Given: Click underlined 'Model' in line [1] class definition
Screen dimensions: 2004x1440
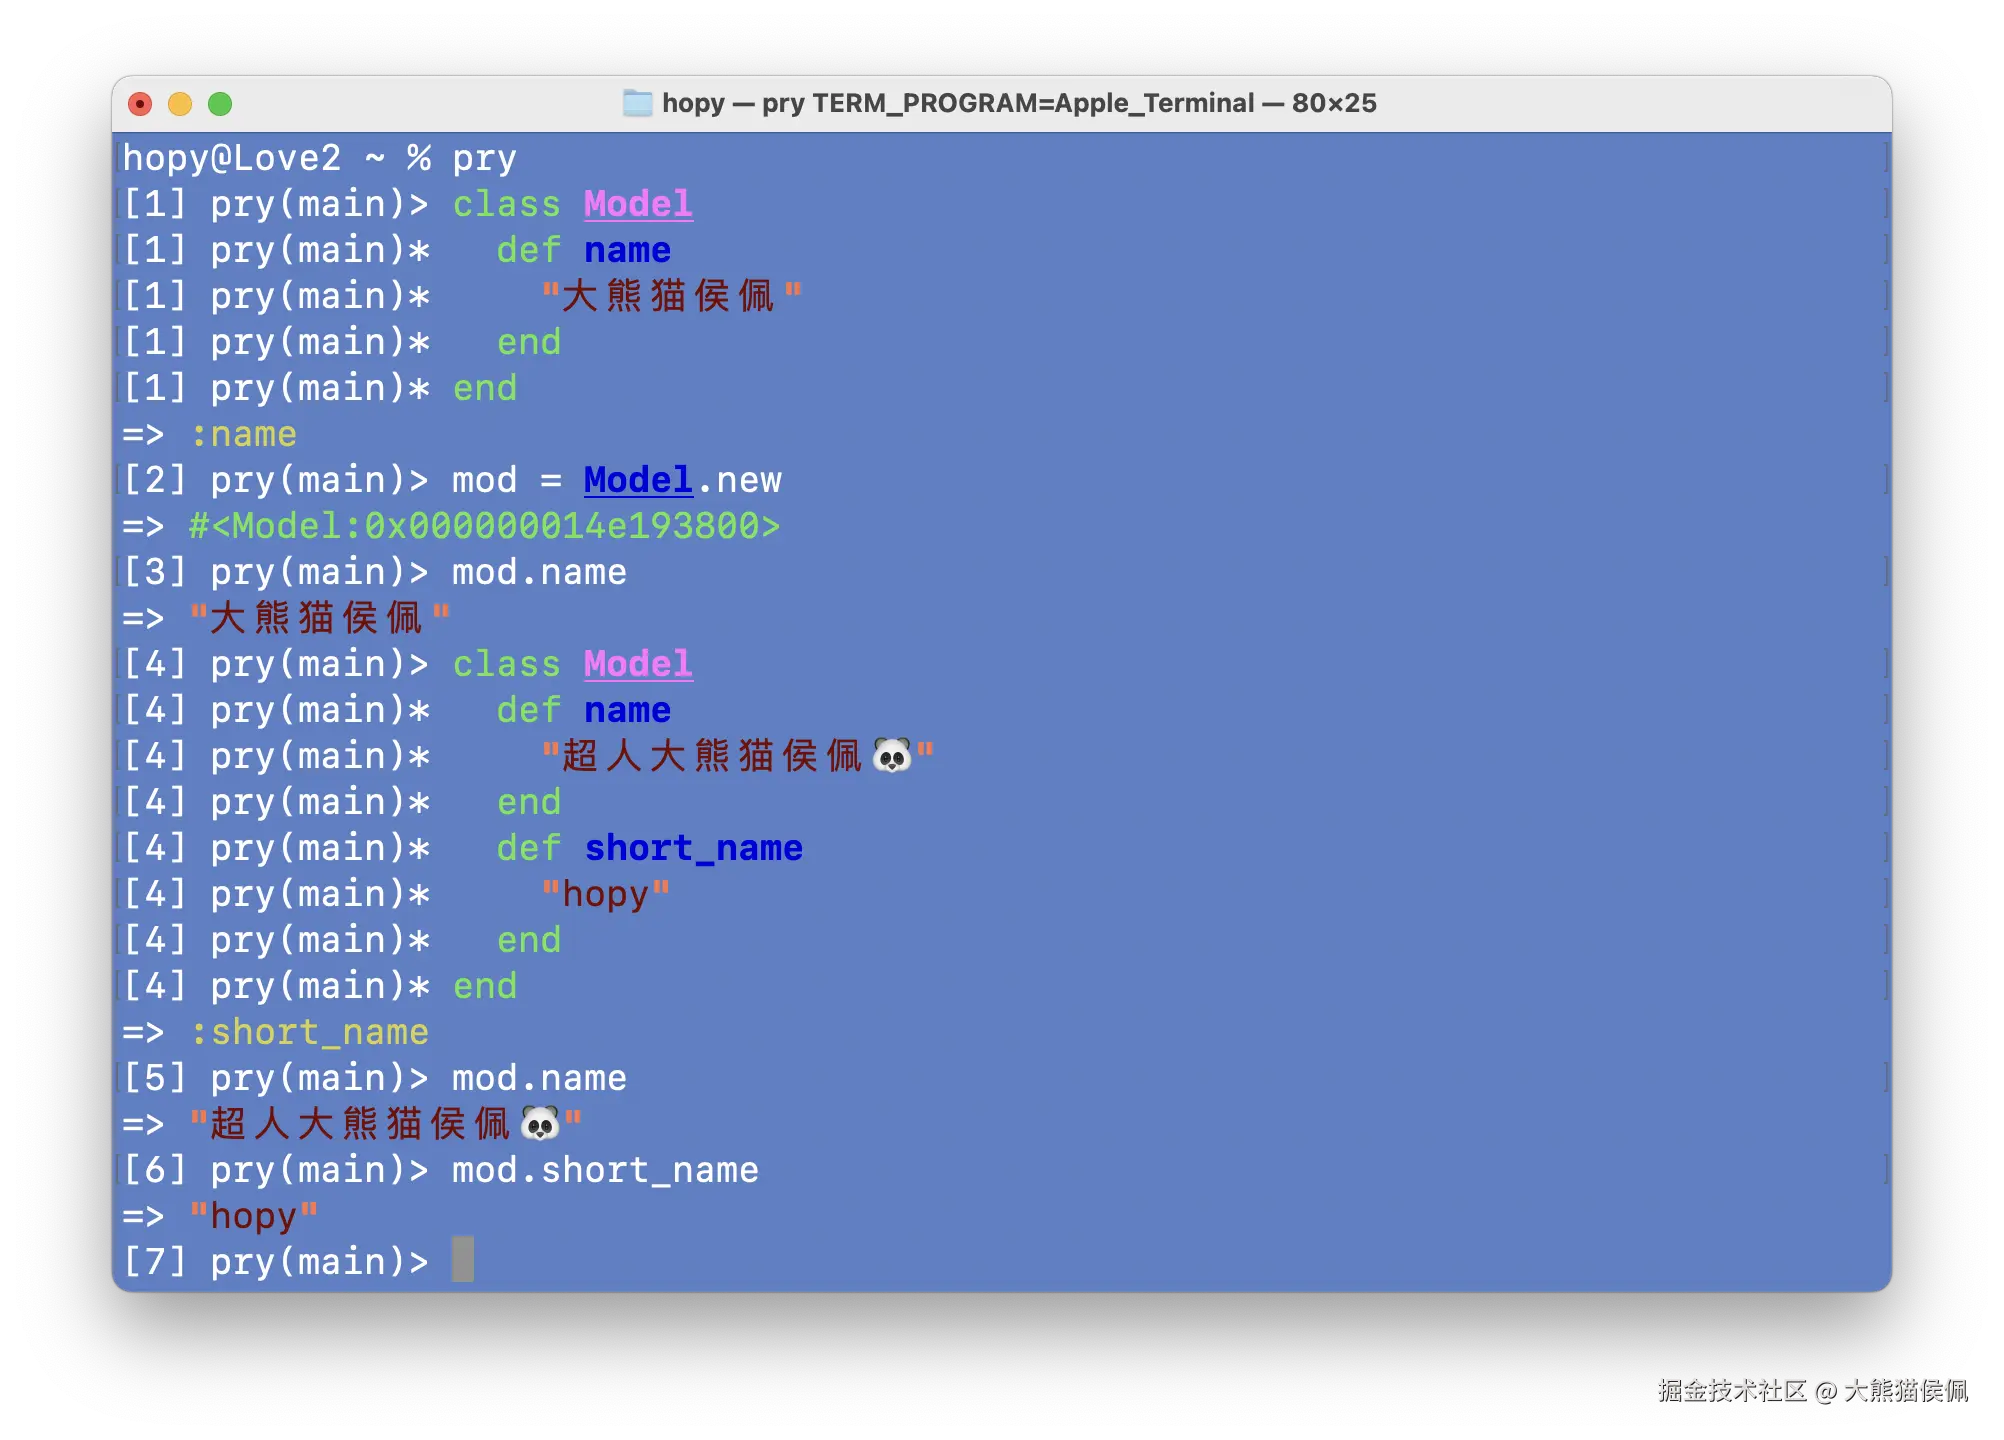Looking at the screenshot, I should 638,204.
